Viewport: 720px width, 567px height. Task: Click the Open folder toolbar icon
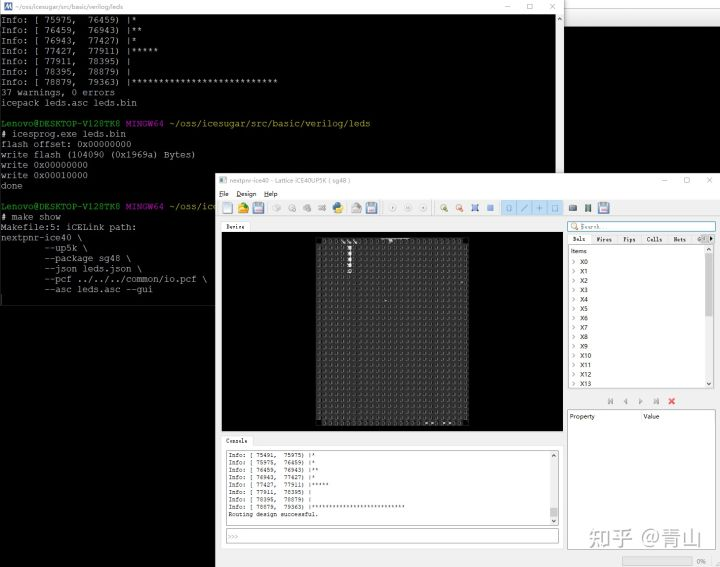pyautogui.click(x=242, y=208)
